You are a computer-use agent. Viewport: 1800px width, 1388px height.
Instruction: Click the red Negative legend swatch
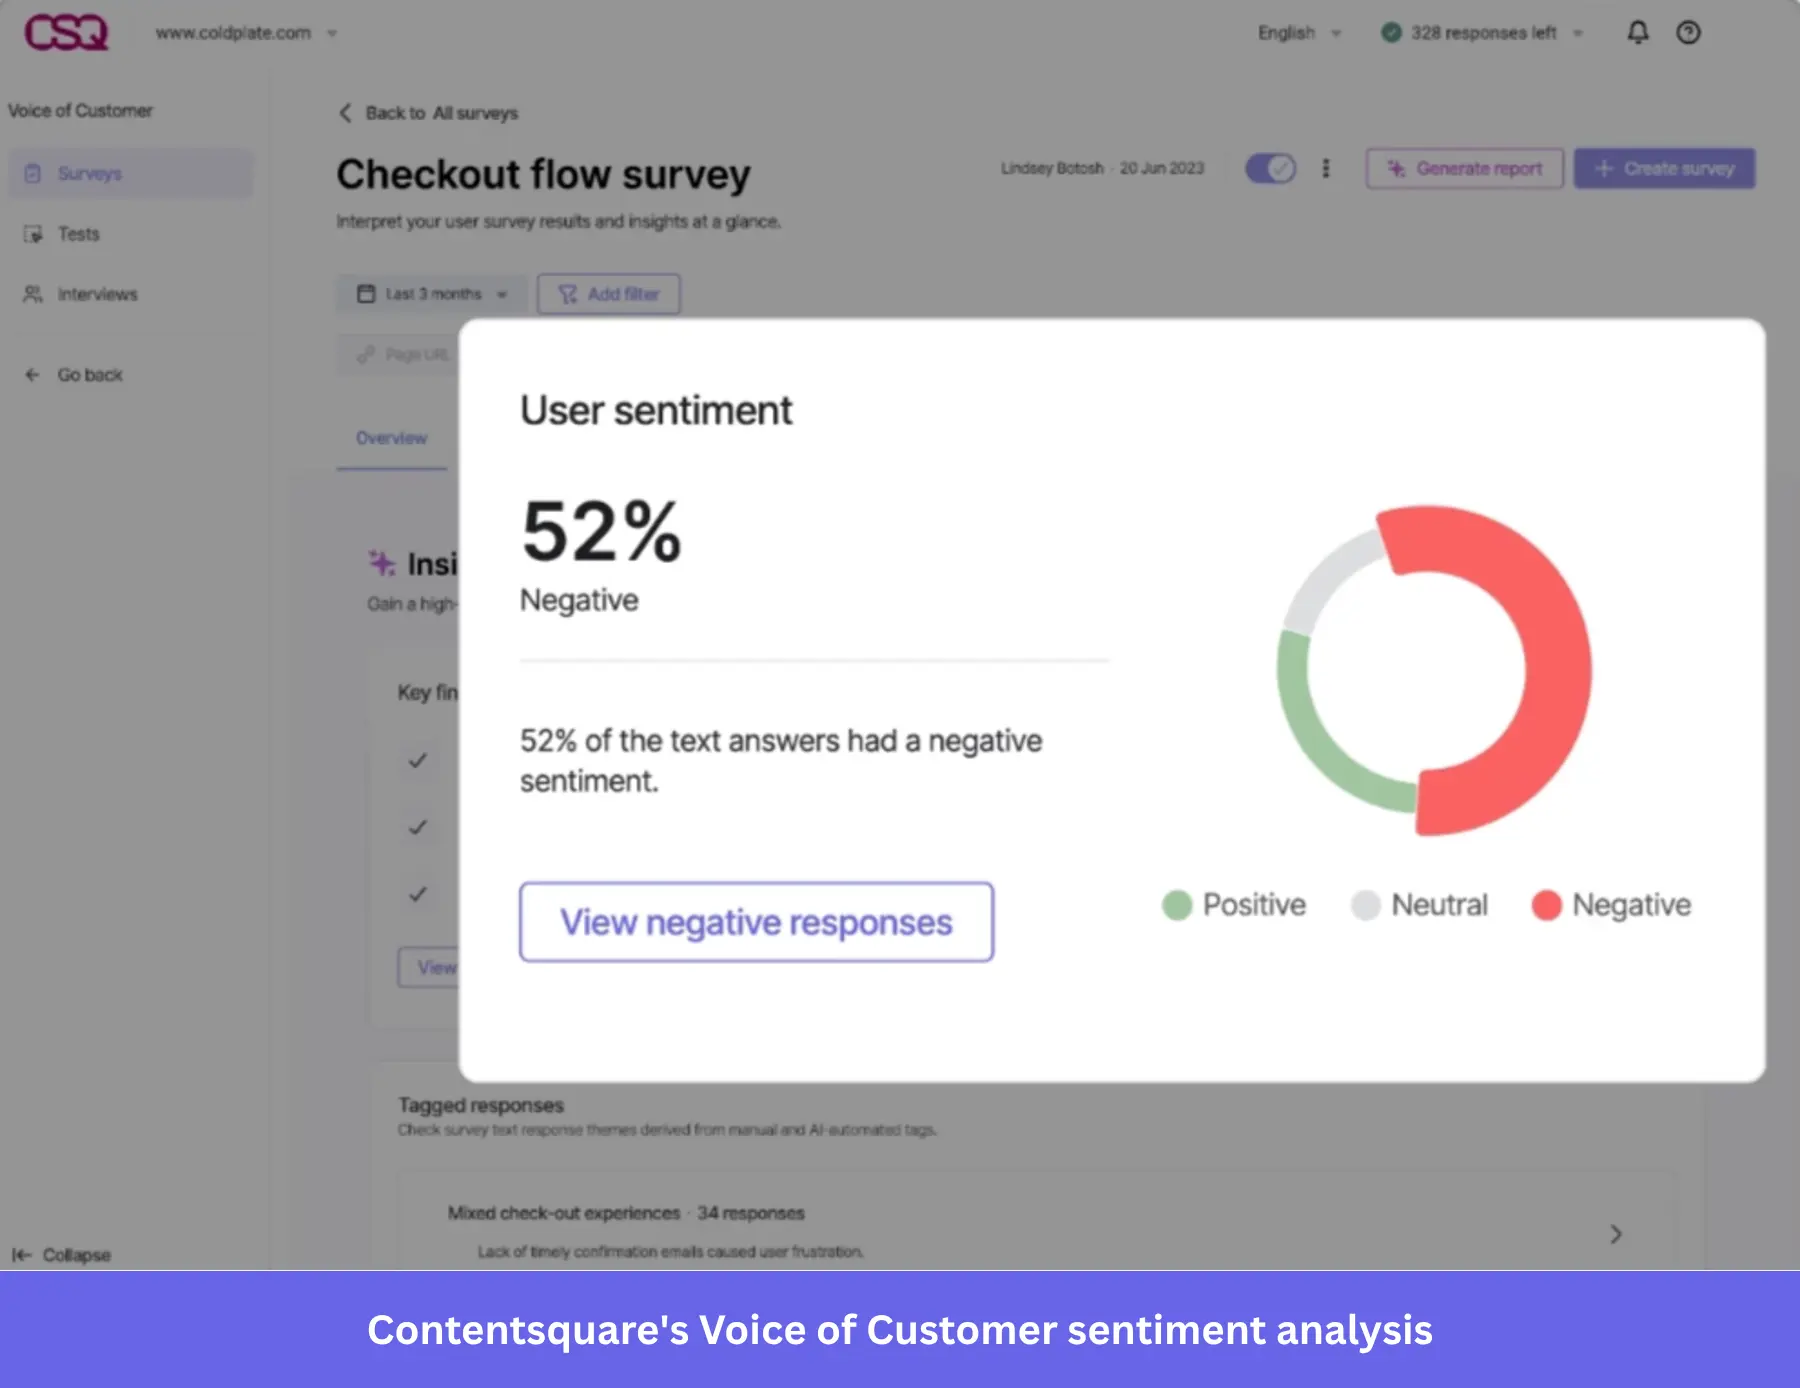pos(1547,905)
